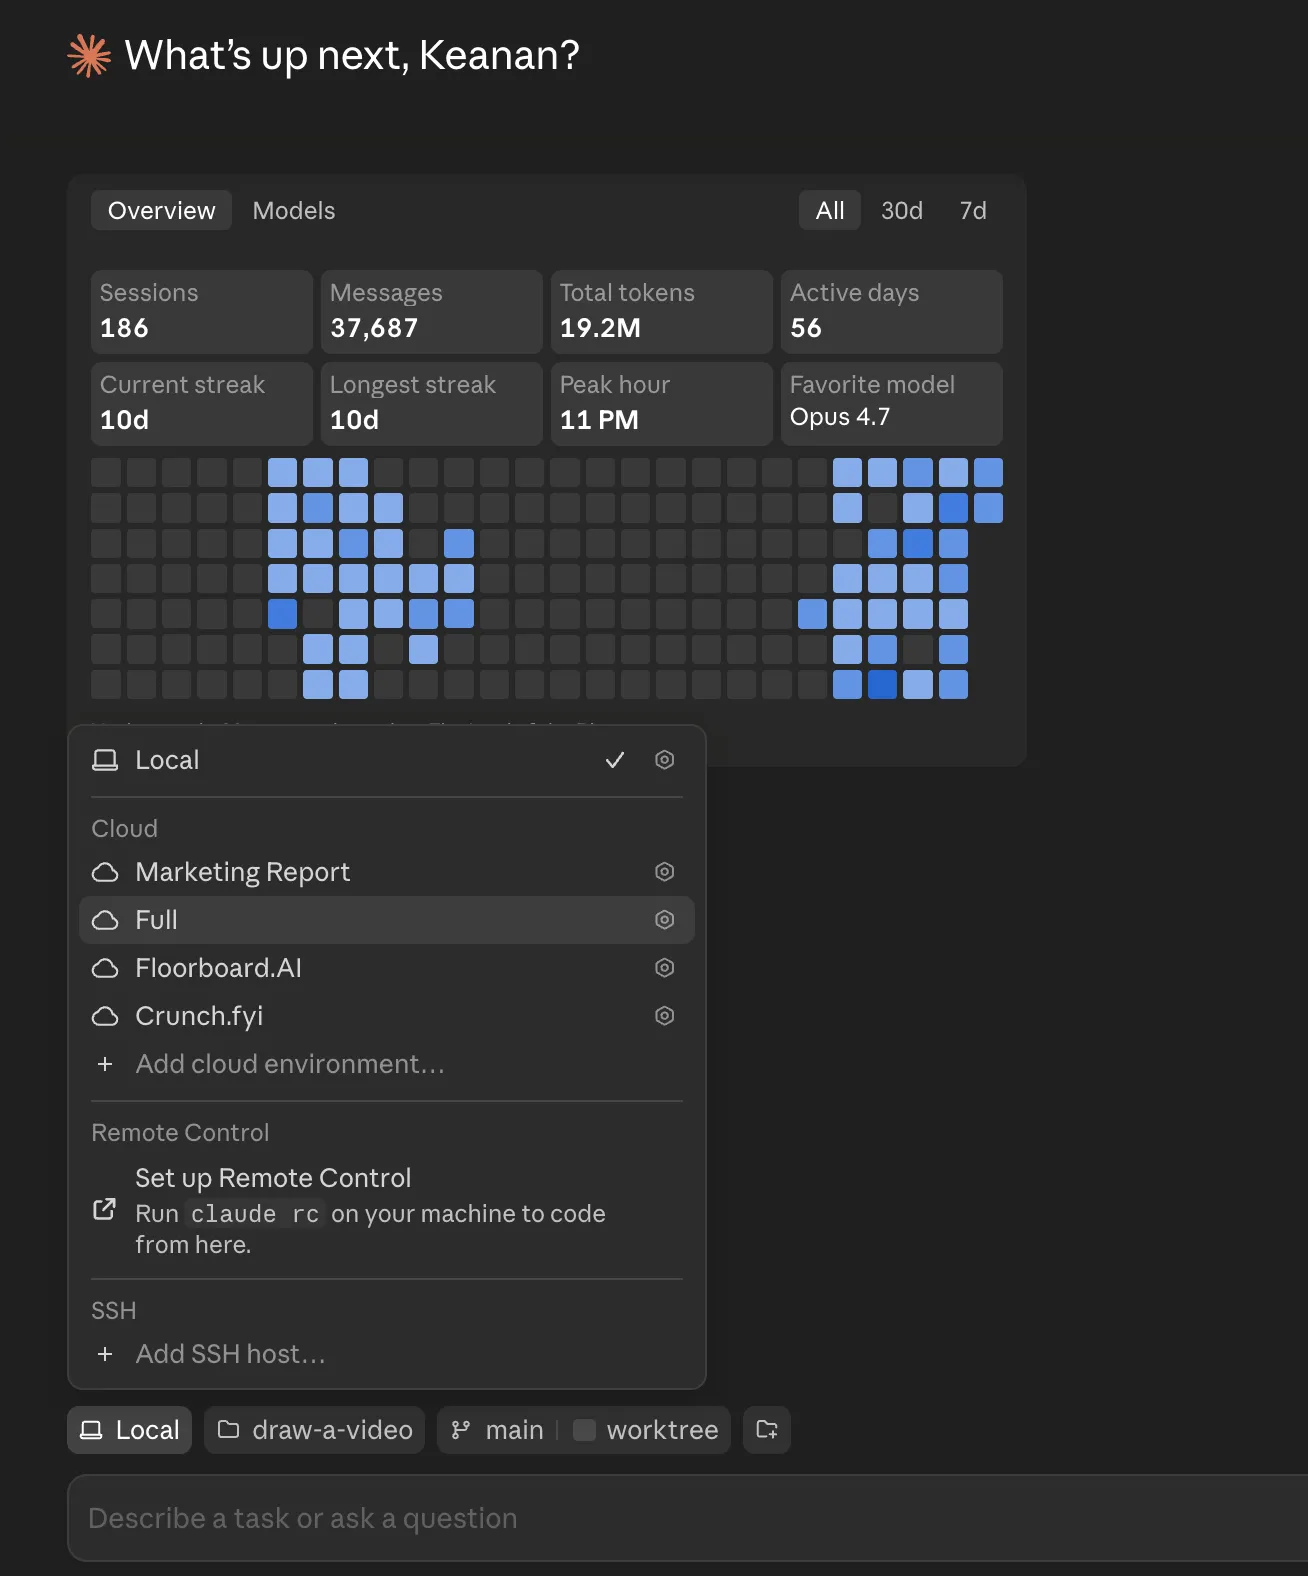Switch to the Models tab
This screenshot has height=1576, width=1308.
(x=294, y=211)
